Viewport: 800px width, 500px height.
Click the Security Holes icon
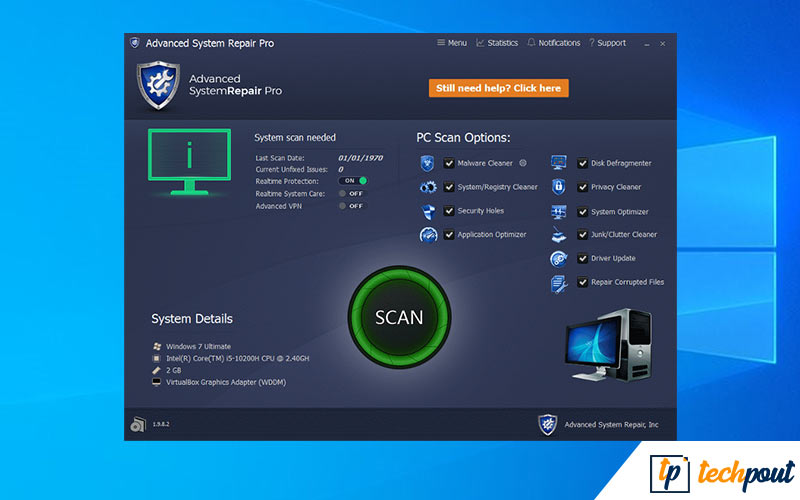(x=428, y=211)
